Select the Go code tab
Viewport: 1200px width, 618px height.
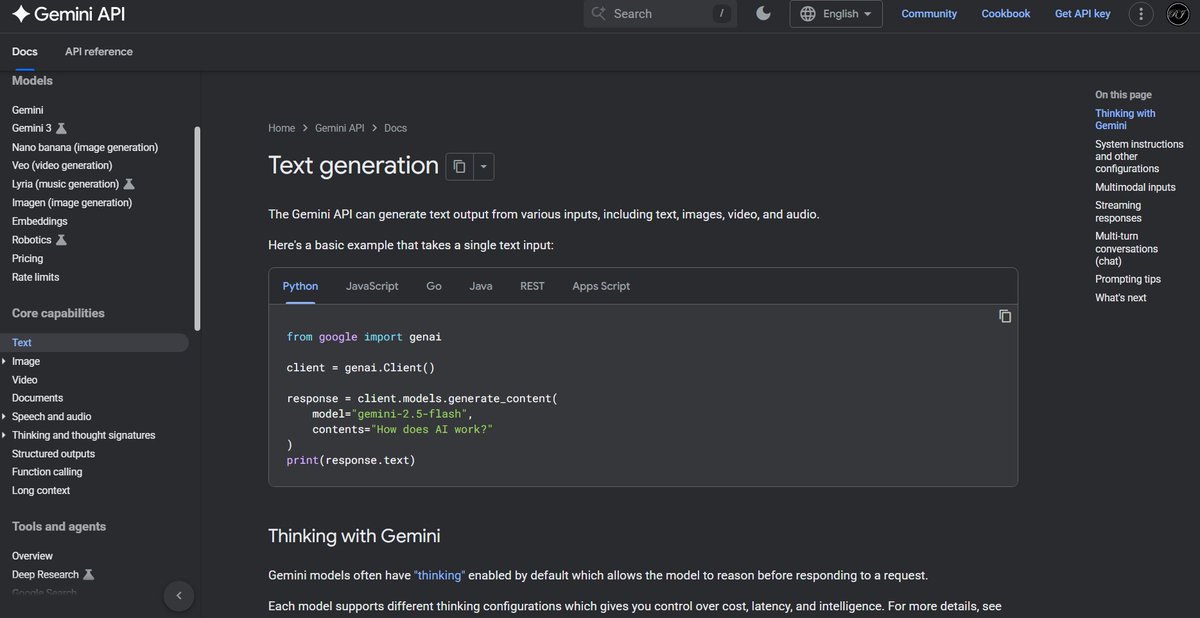coord(434,286)
